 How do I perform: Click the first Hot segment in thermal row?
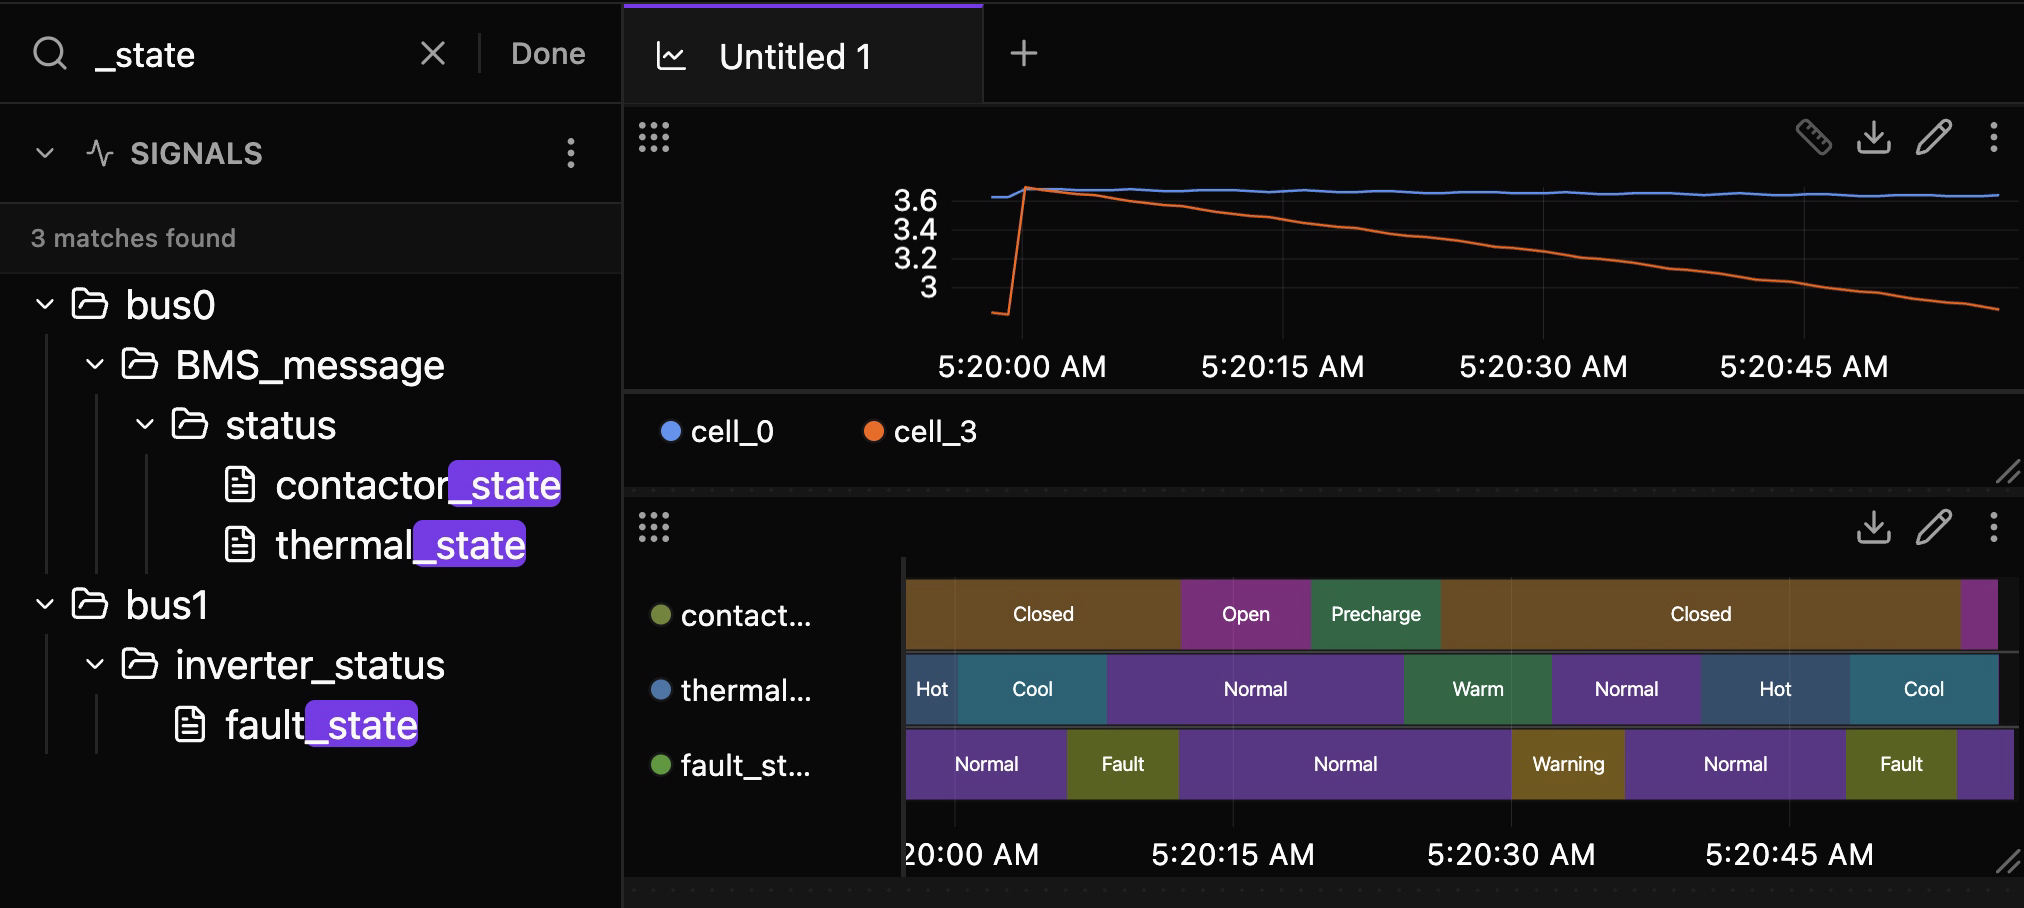click(932, 689)
